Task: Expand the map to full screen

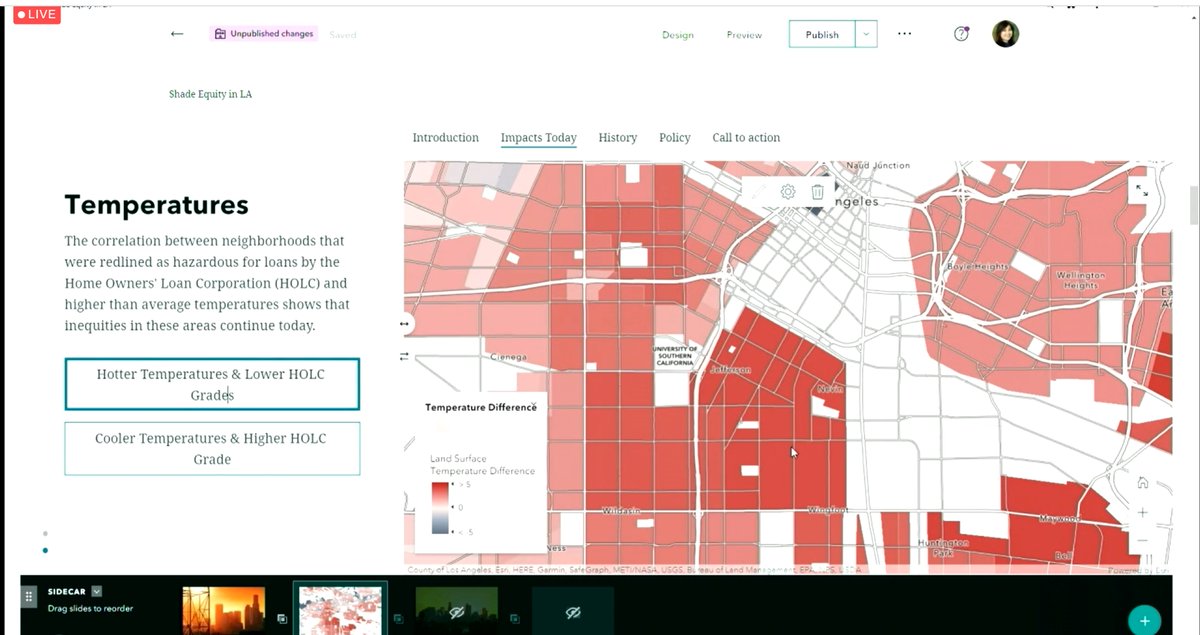Action: pos(1142,190)
